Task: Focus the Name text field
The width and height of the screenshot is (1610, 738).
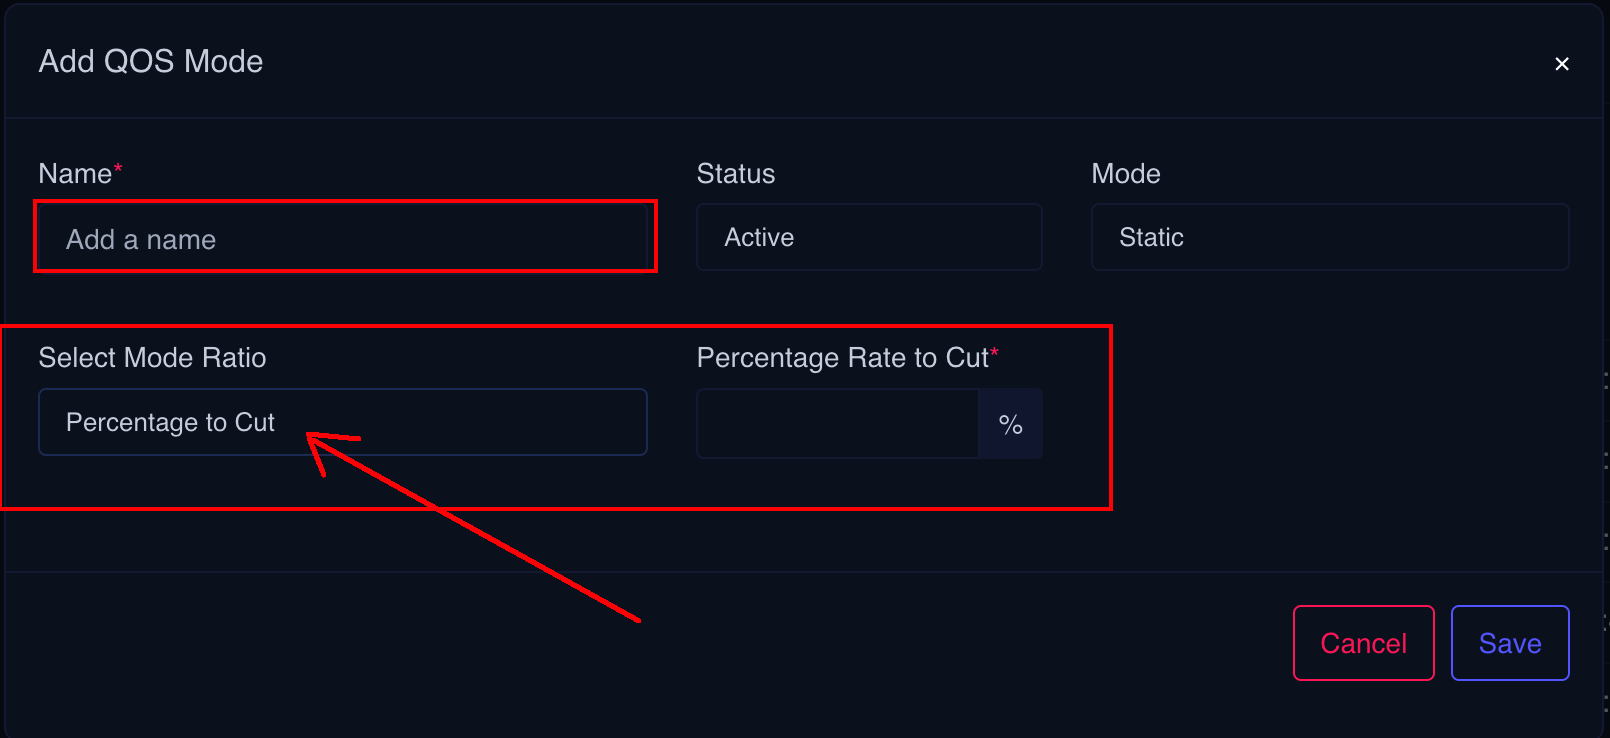Action: tap(345, 239)
